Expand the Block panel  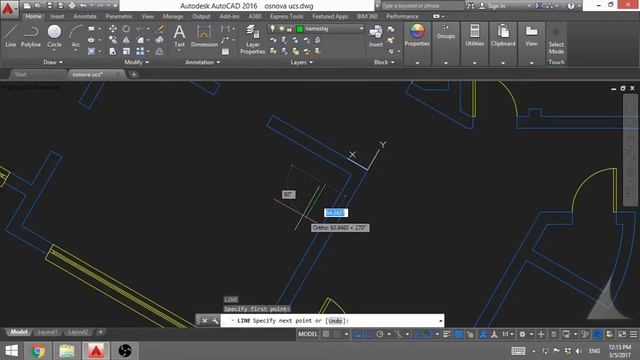coord(384,62)
